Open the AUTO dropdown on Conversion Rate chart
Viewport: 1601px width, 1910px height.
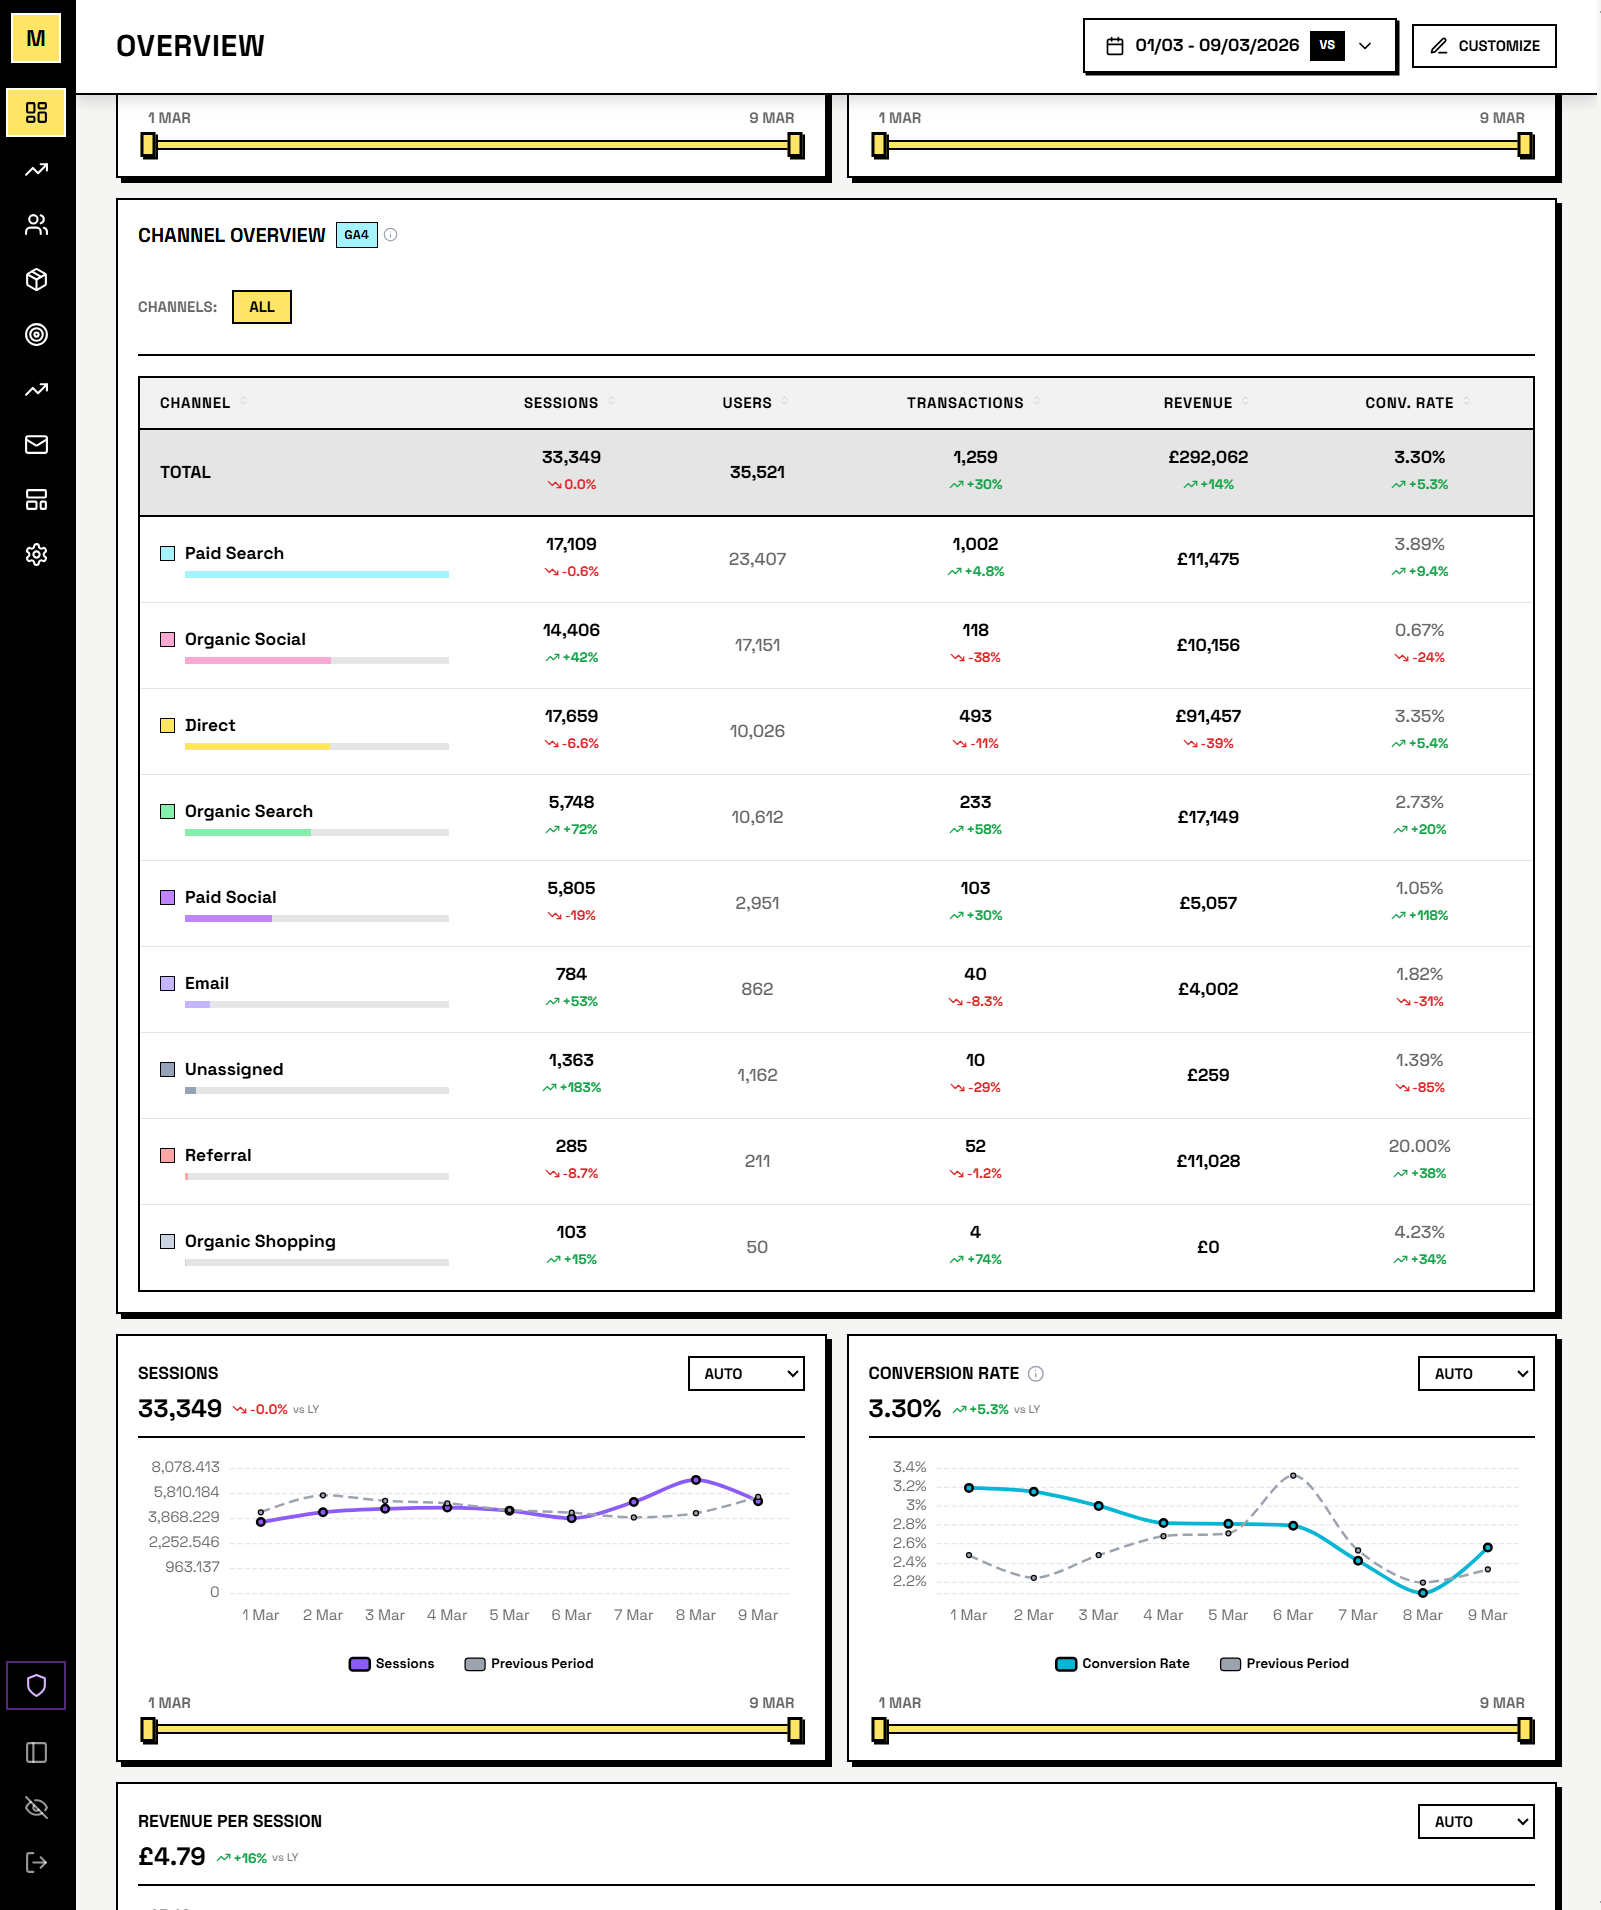[1475, 1373]
